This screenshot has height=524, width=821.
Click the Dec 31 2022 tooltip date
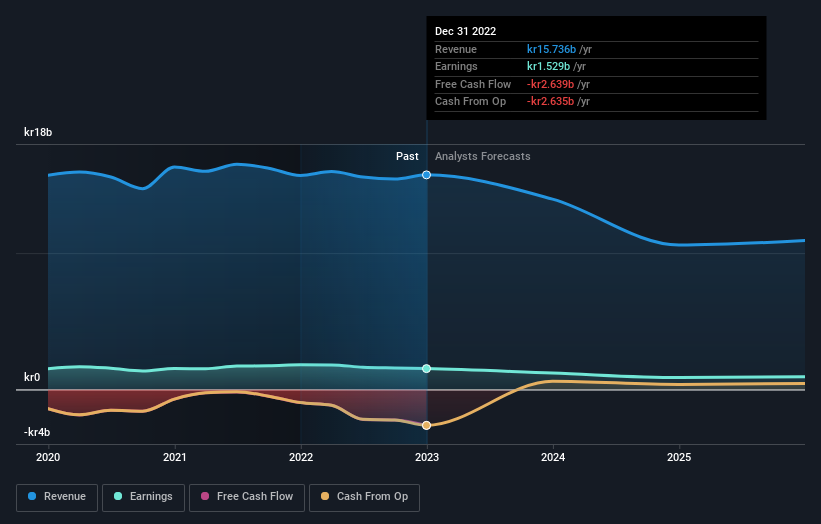point(465,31)
